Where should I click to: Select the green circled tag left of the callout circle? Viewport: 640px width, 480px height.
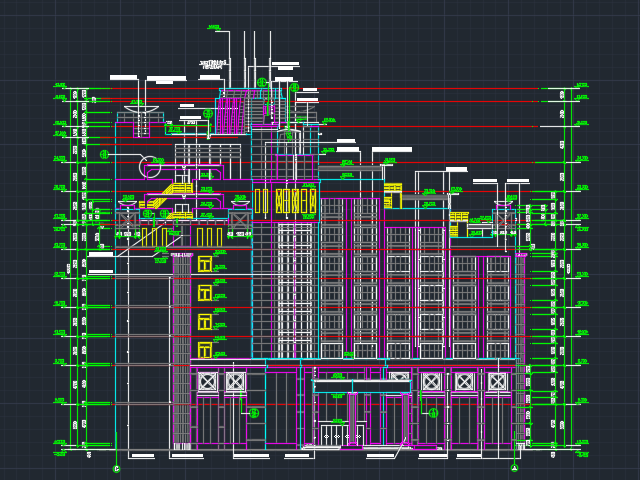coord(104,154)
